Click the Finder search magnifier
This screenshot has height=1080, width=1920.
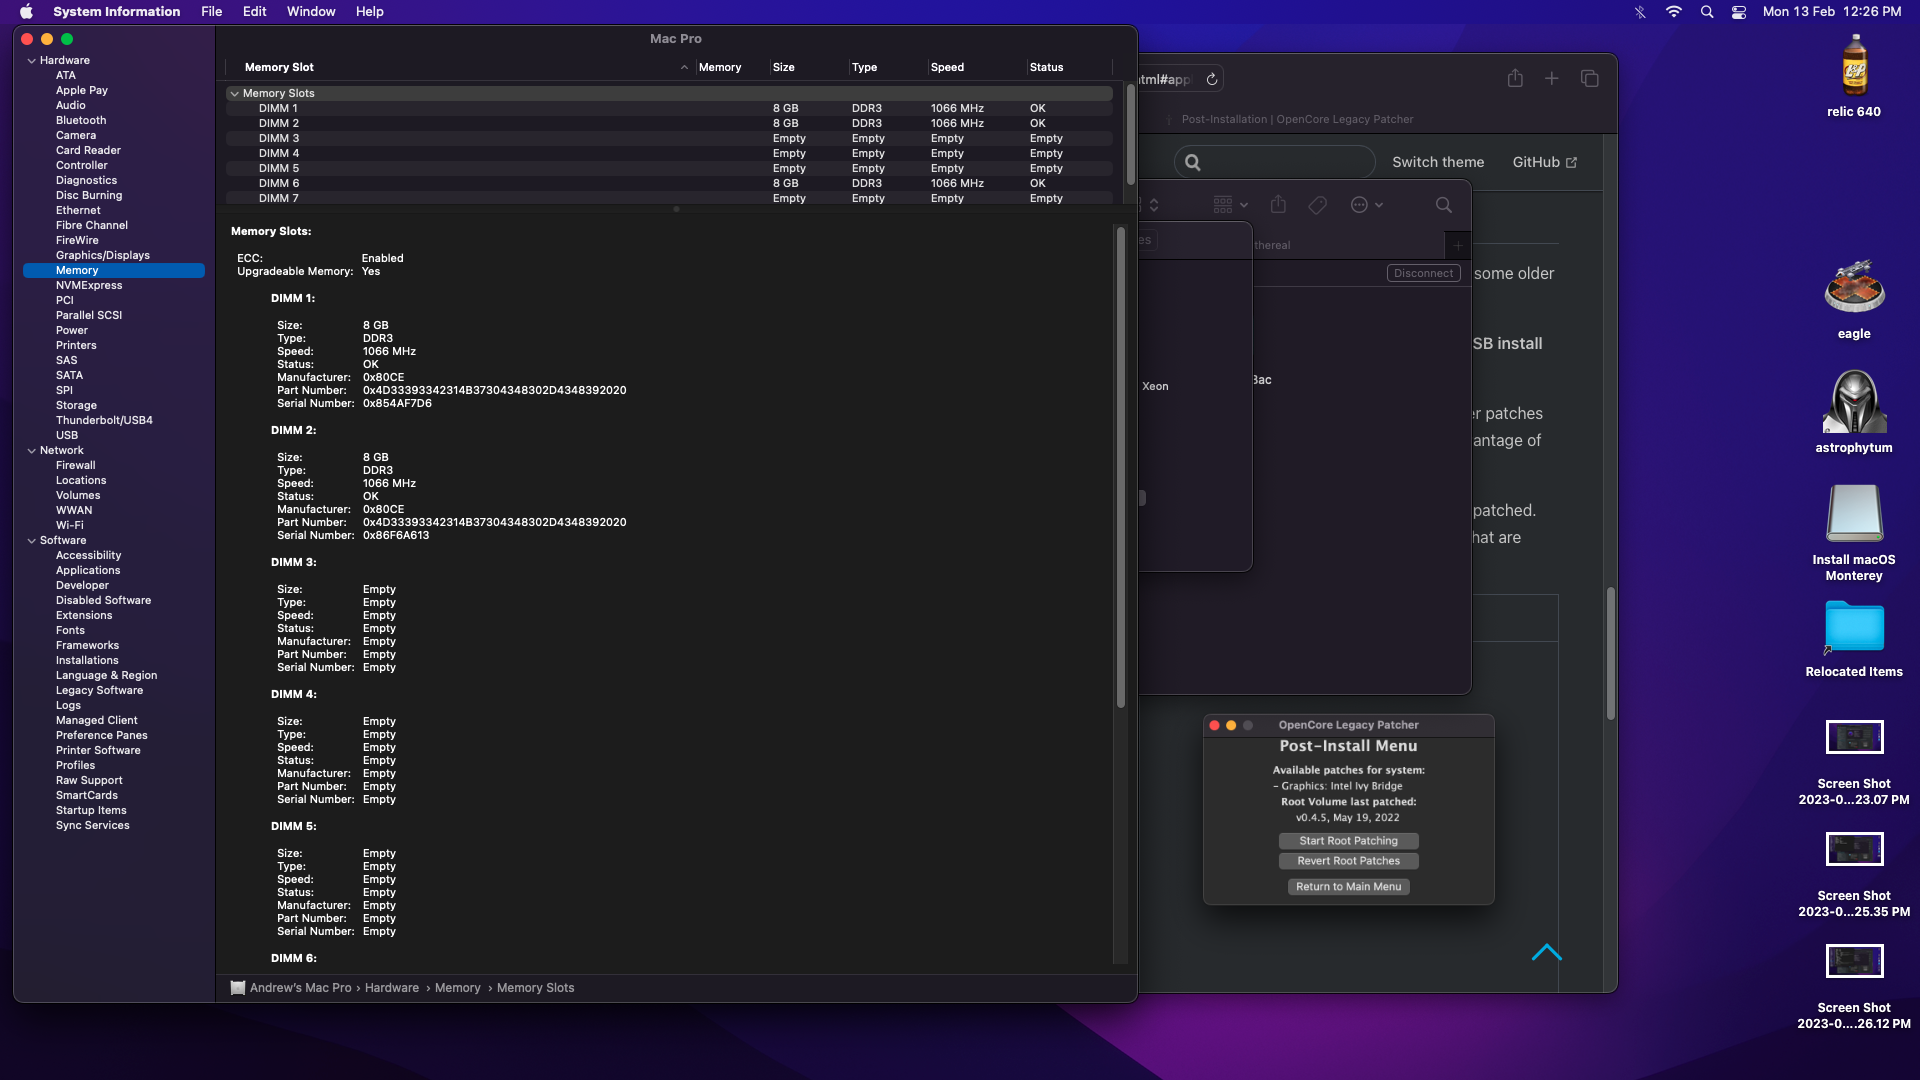tap(1443, 205)
